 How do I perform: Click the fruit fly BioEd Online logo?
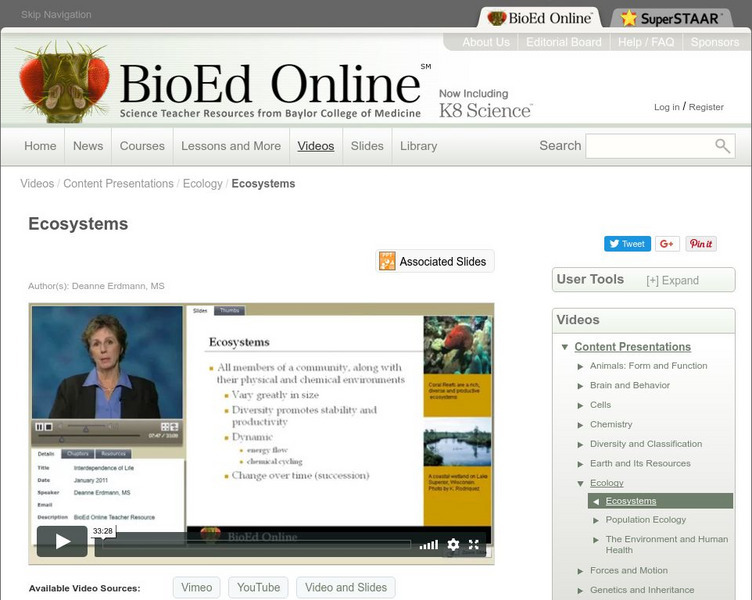[x=64, y=81]
